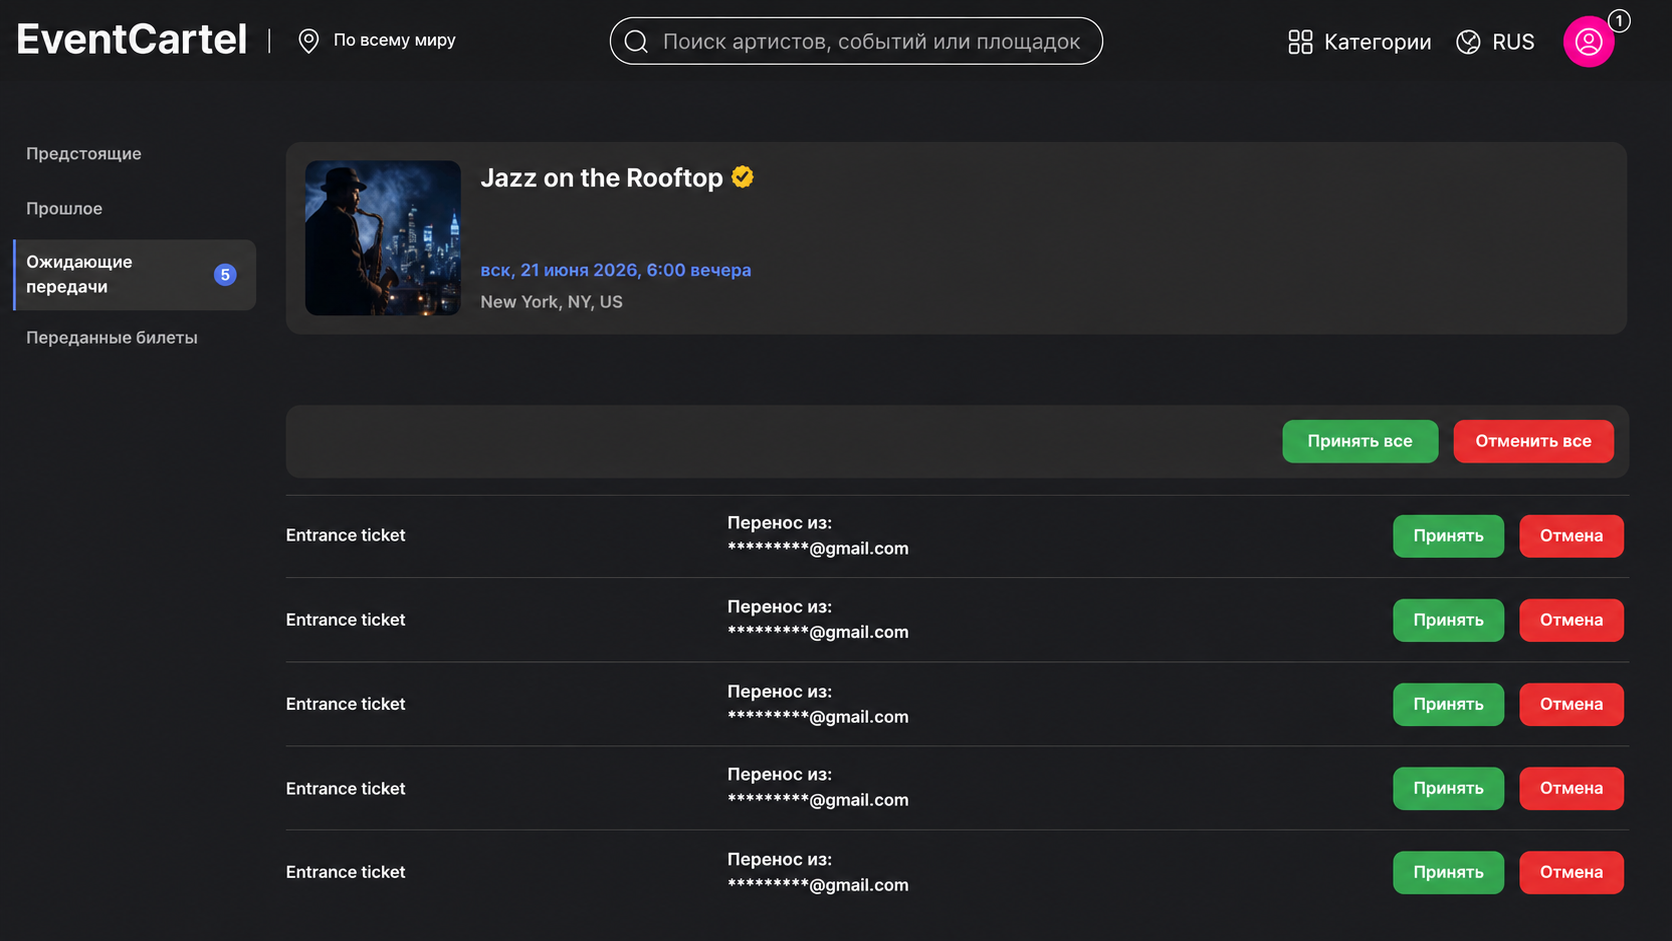Accept all transfers with Принять все
This screenshot has height=941, width=1672.
(x=1360, y=441)
